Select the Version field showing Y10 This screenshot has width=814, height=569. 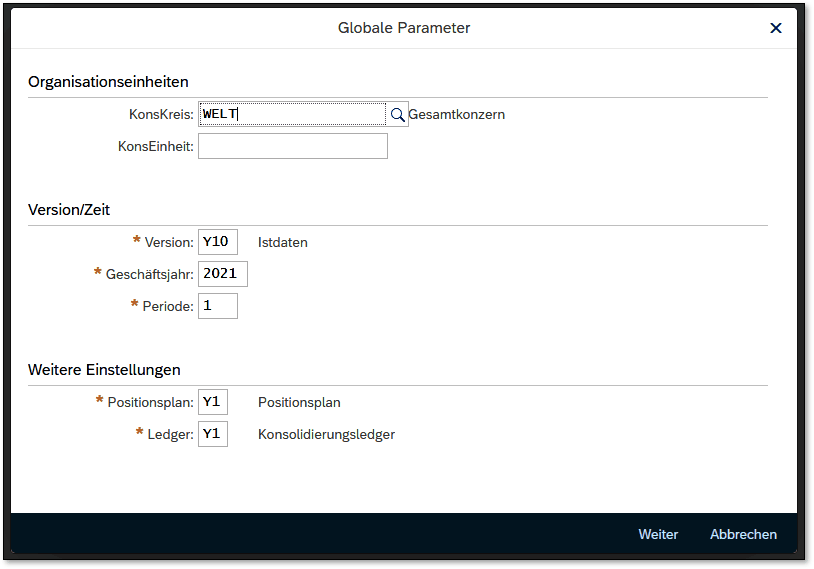(217, 242)
